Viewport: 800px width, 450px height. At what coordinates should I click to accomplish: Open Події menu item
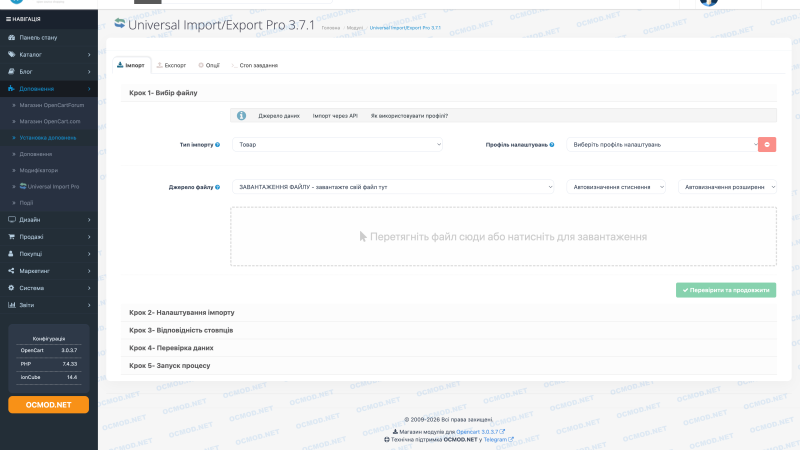point(26,203)
